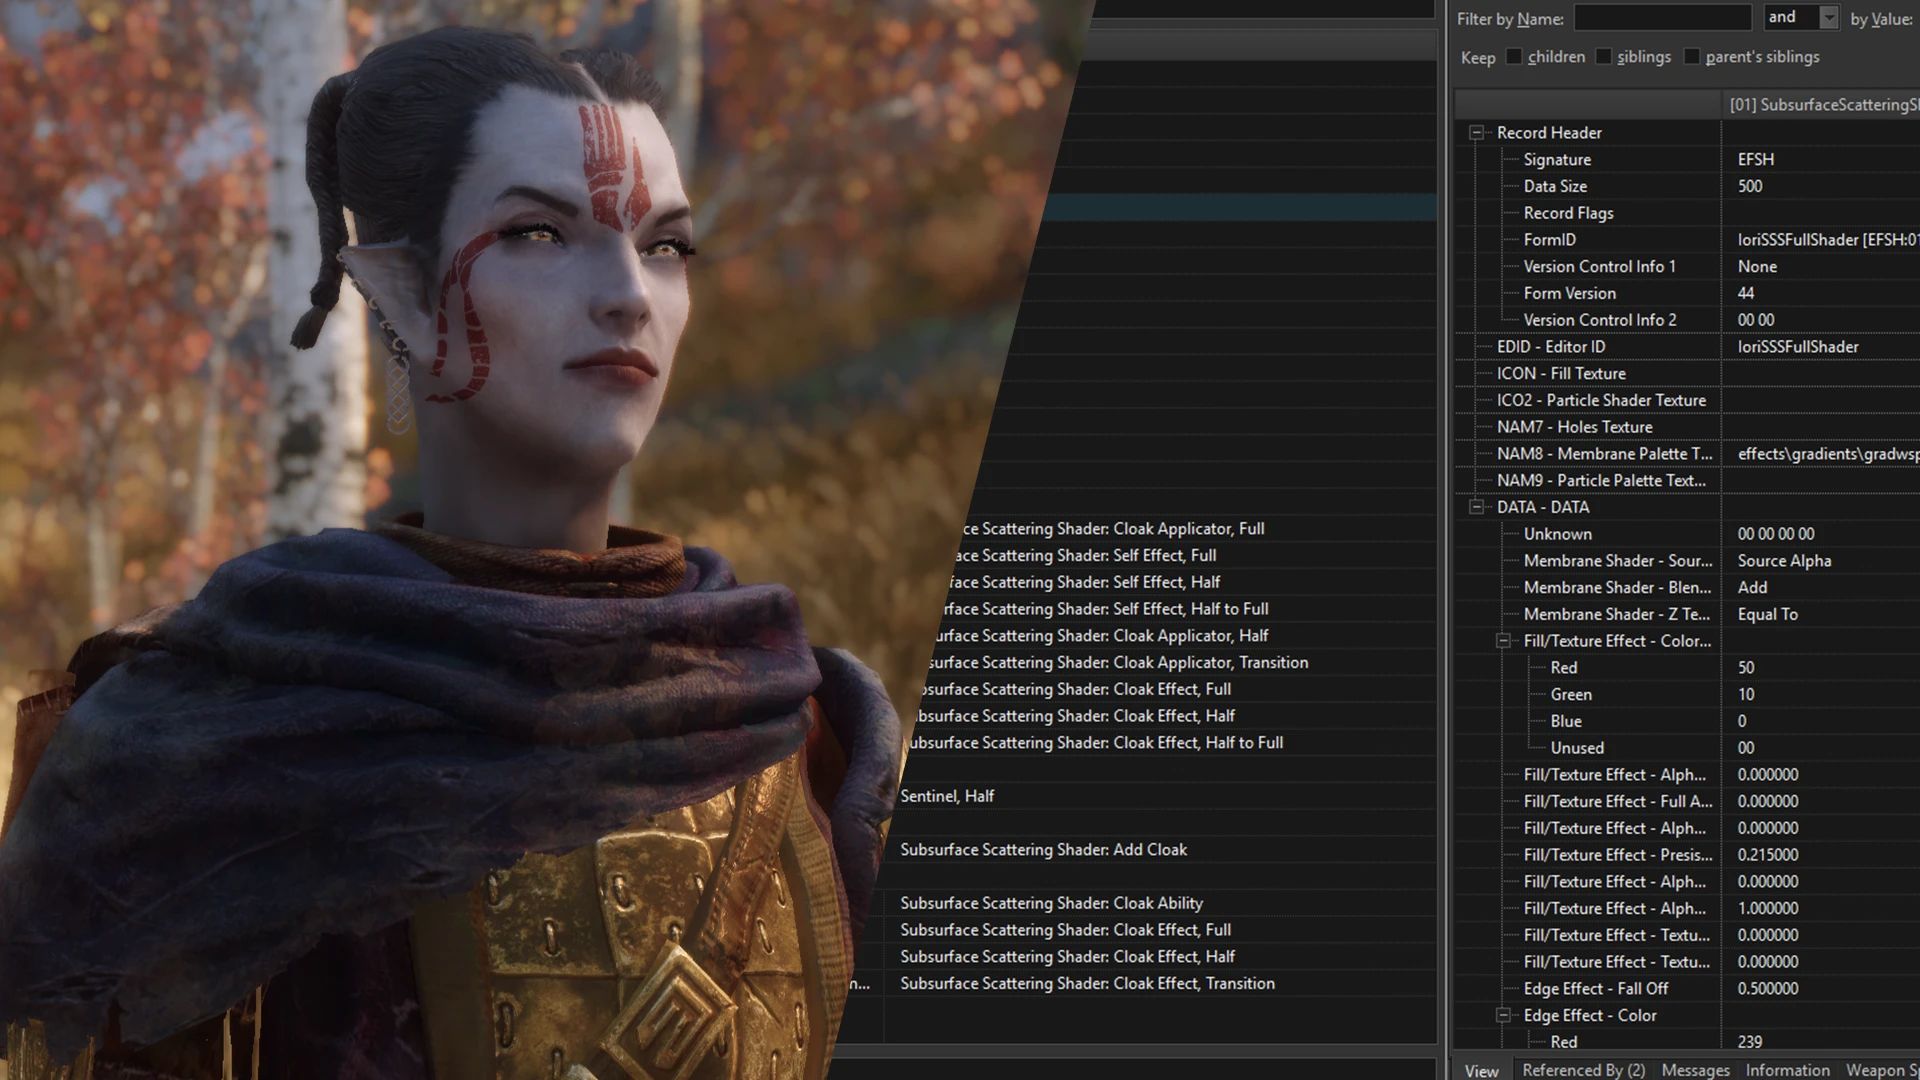The image size is (1920, 1080).
Task: Select the Sentinel, Half record entry
Action: pyautogui.click(x=947, y=796)
